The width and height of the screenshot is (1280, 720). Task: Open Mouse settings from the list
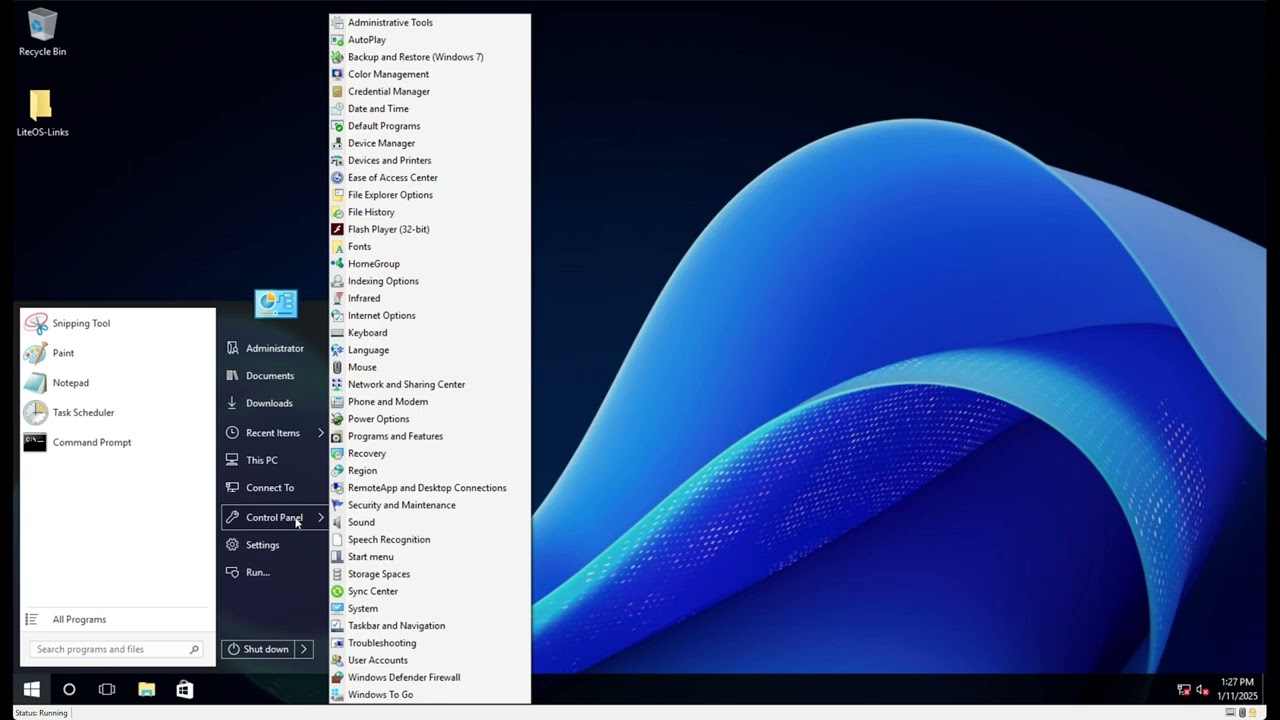tap(430, 367)
